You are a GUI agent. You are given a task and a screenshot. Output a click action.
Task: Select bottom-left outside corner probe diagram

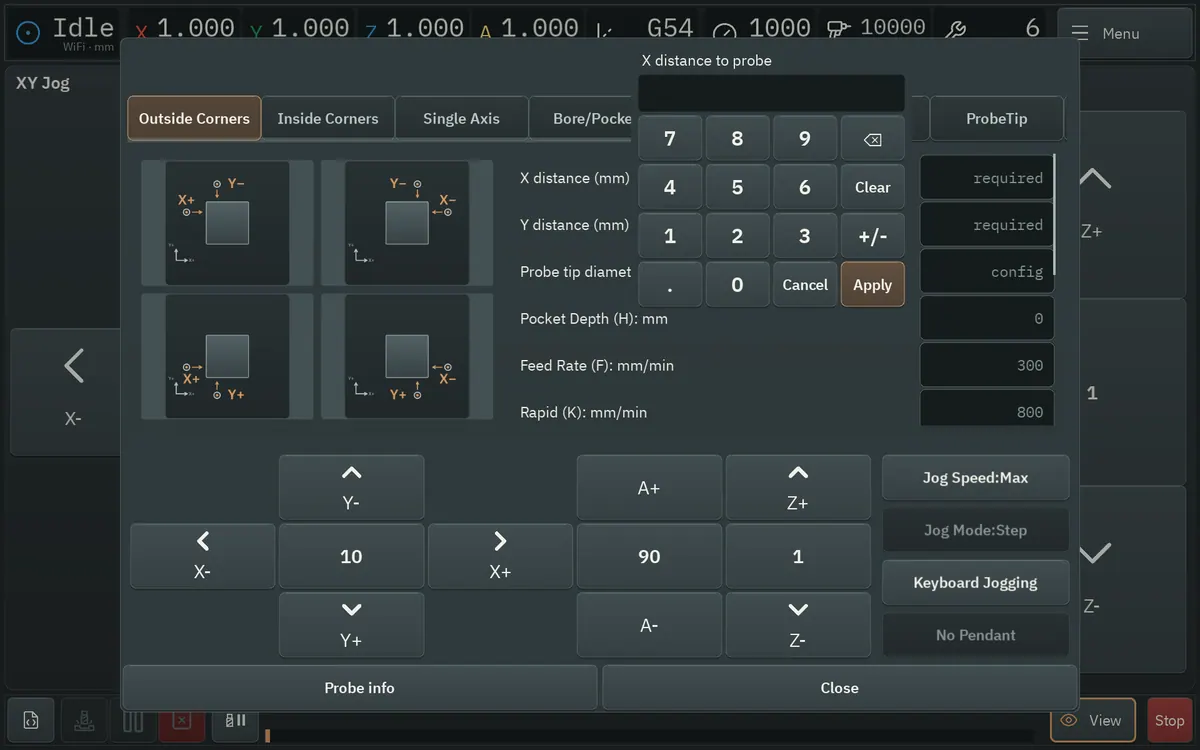click(x=227, y=356)
